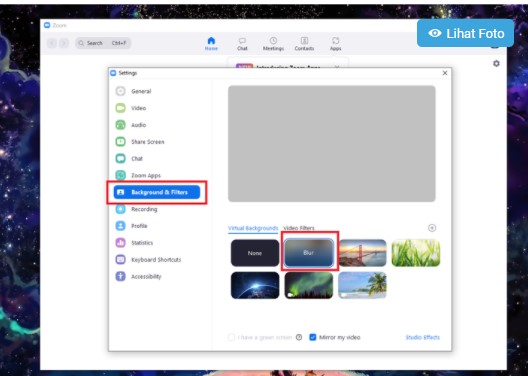Open Accessibility settings icon
Image resolution: width=528 pixels, height=376 pixels.
[x=120, y=276]
